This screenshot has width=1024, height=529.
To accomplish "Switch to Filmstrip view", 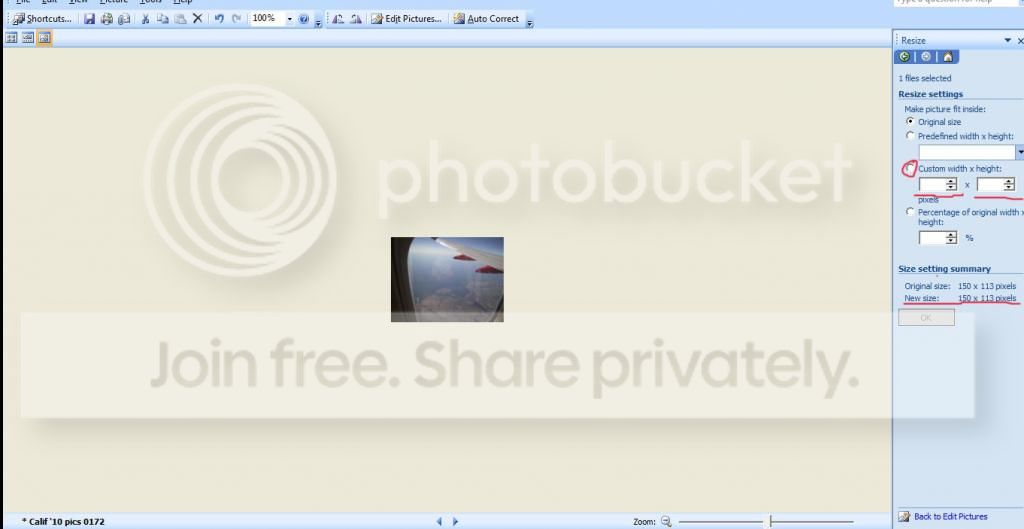I will [x=27, y=38].
